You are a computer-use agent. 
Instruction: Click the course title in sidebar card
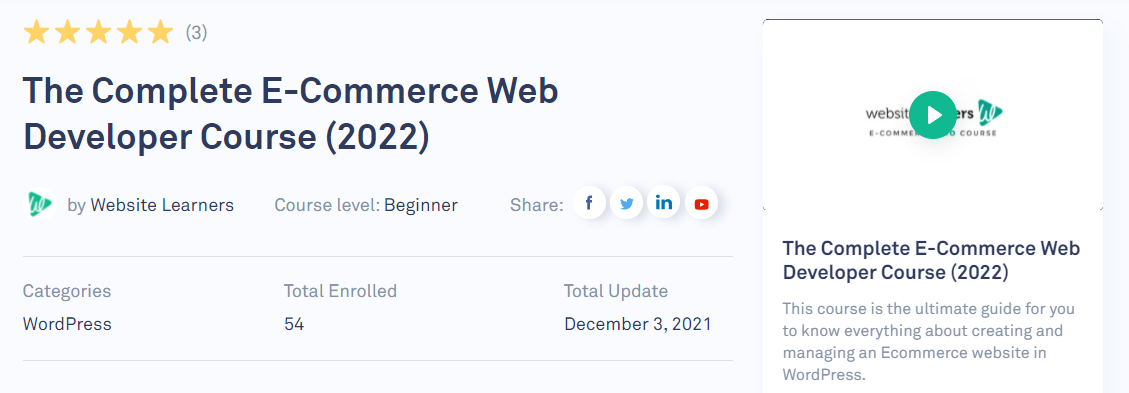coord(931,261)
